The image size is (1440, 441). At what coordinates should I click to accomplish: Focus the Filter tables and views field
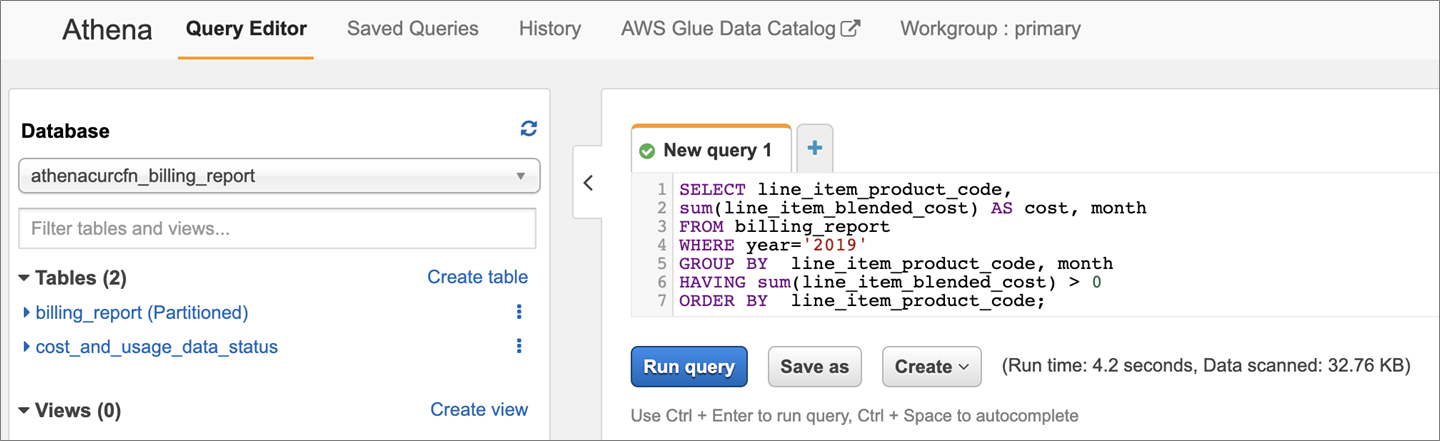277,229
